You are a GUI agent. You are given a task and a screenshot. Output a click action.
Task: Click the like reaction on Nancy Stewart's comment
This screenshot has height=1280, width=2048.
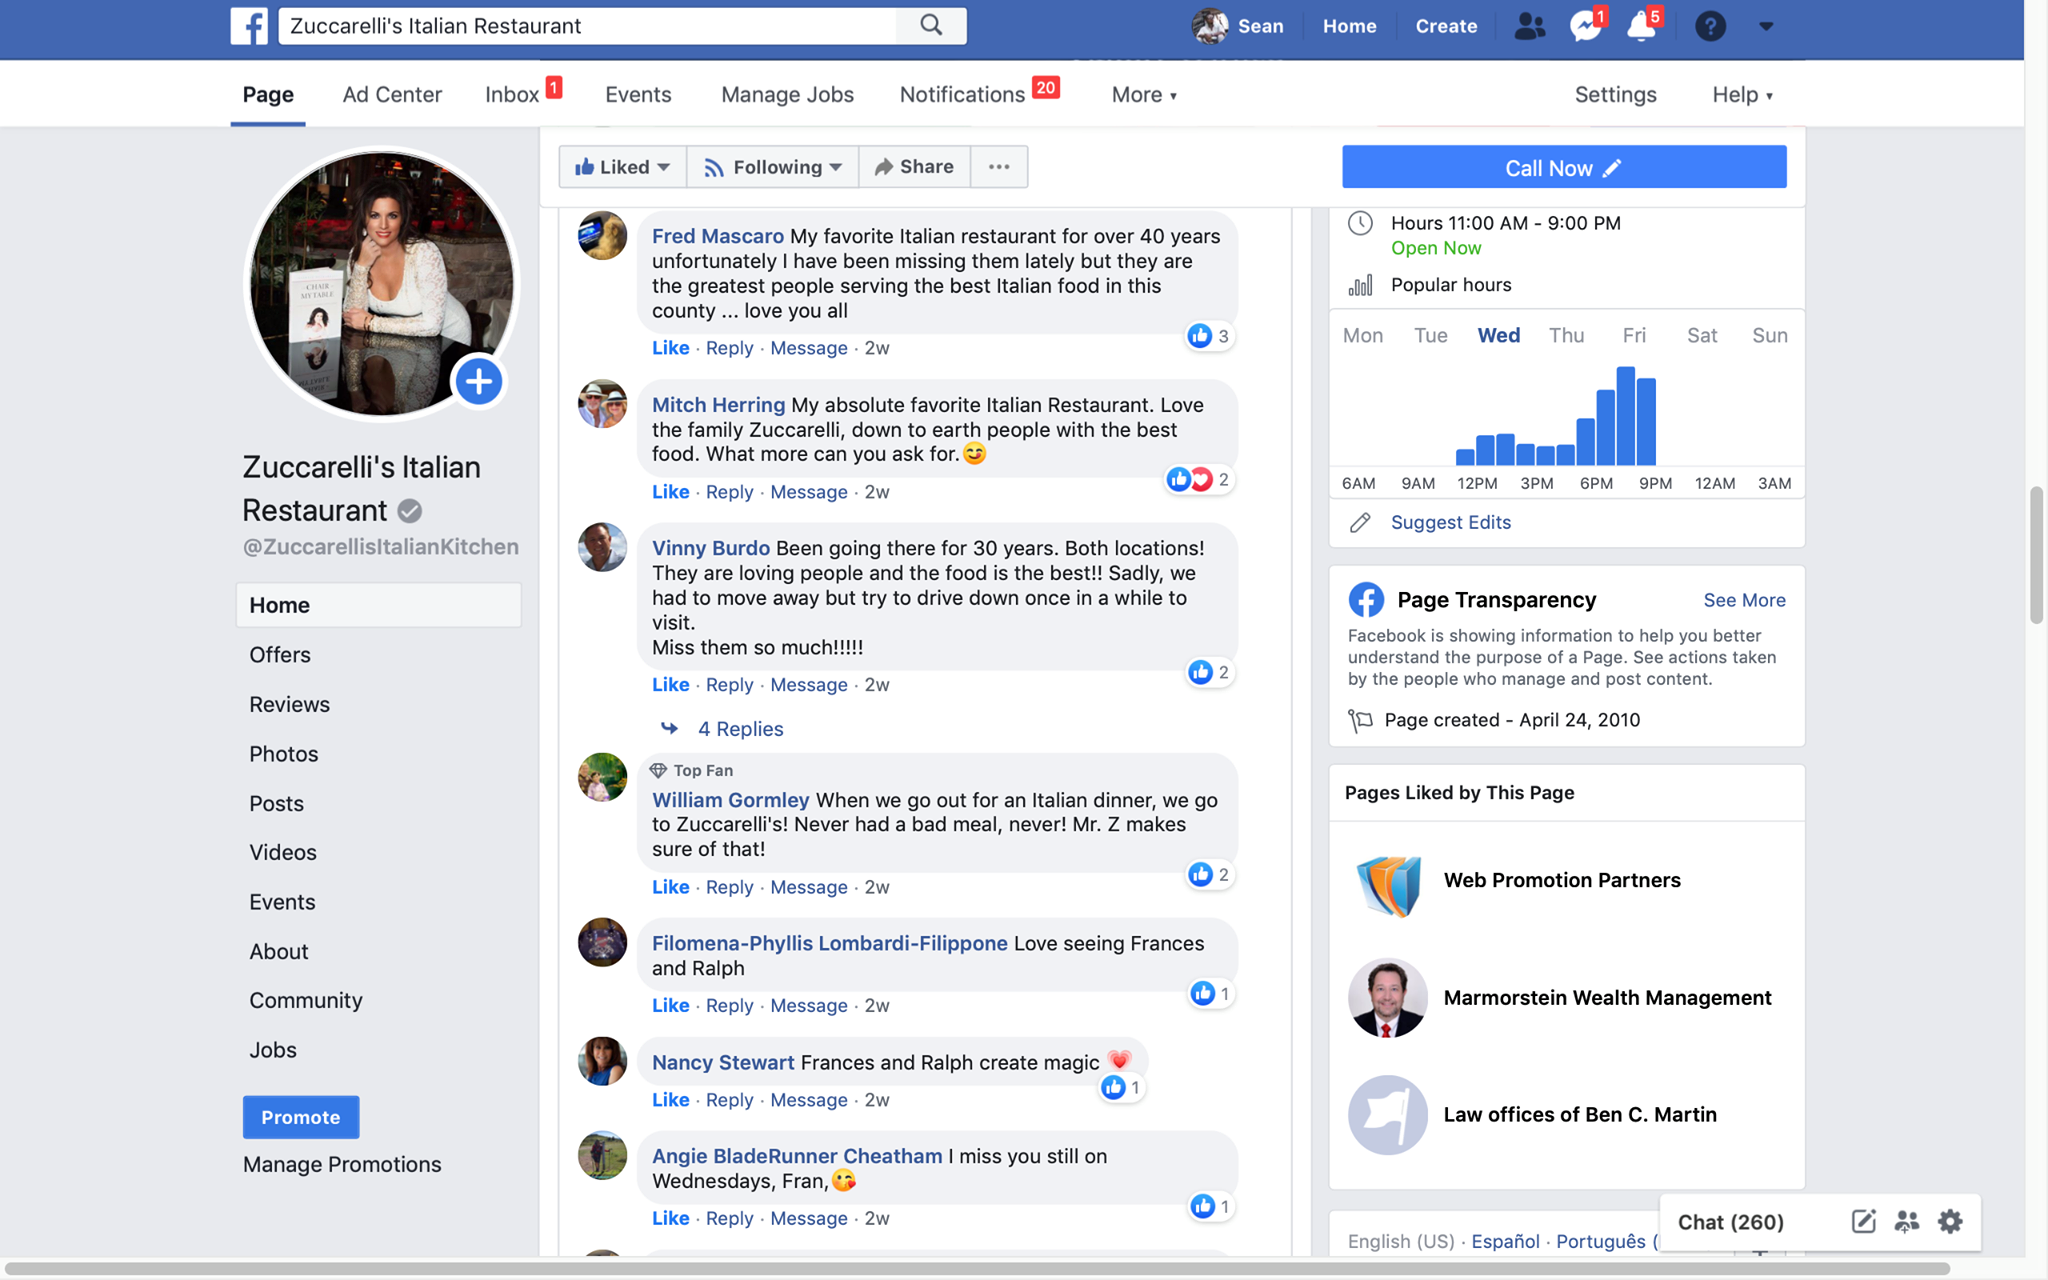pos(1122,1088)
